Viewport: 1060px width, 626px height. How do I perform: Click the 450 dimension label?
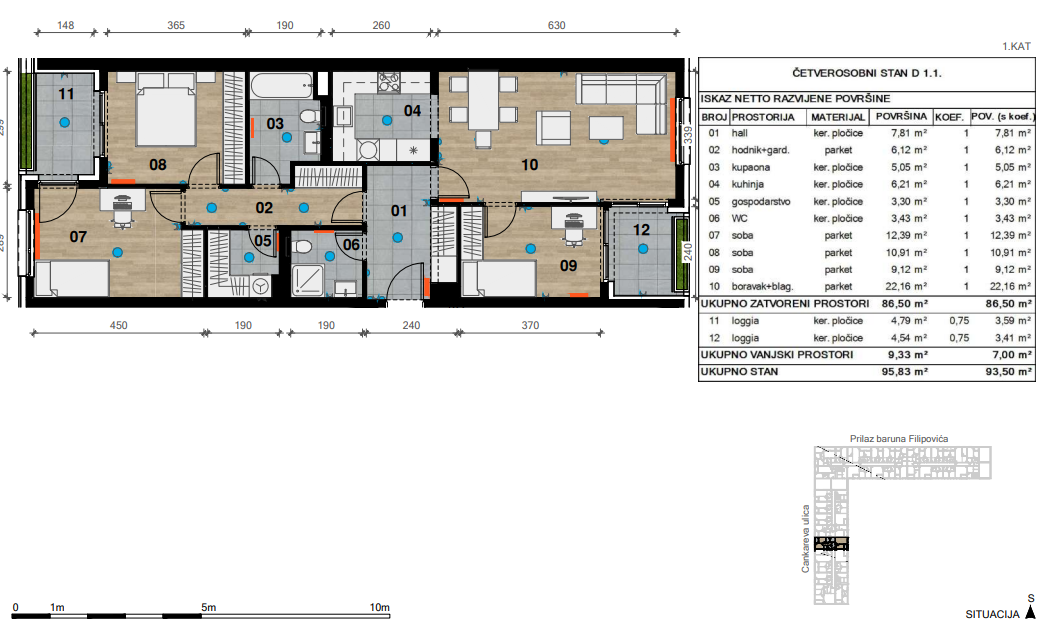point(118,325)
